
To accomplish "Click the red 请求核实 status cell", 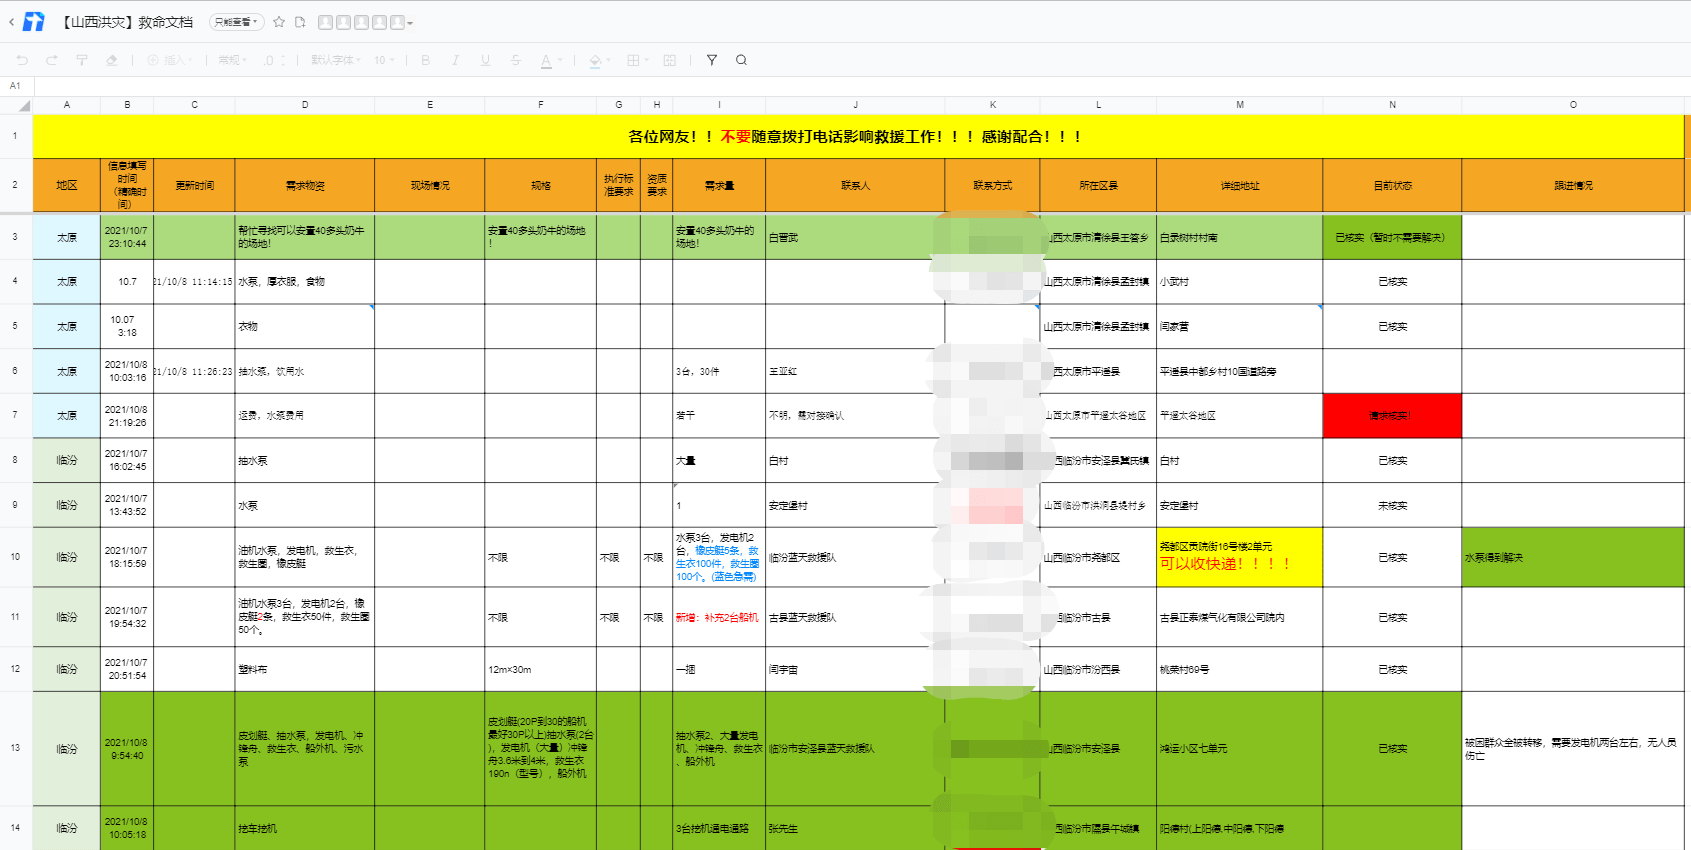I will (1391, 415).
